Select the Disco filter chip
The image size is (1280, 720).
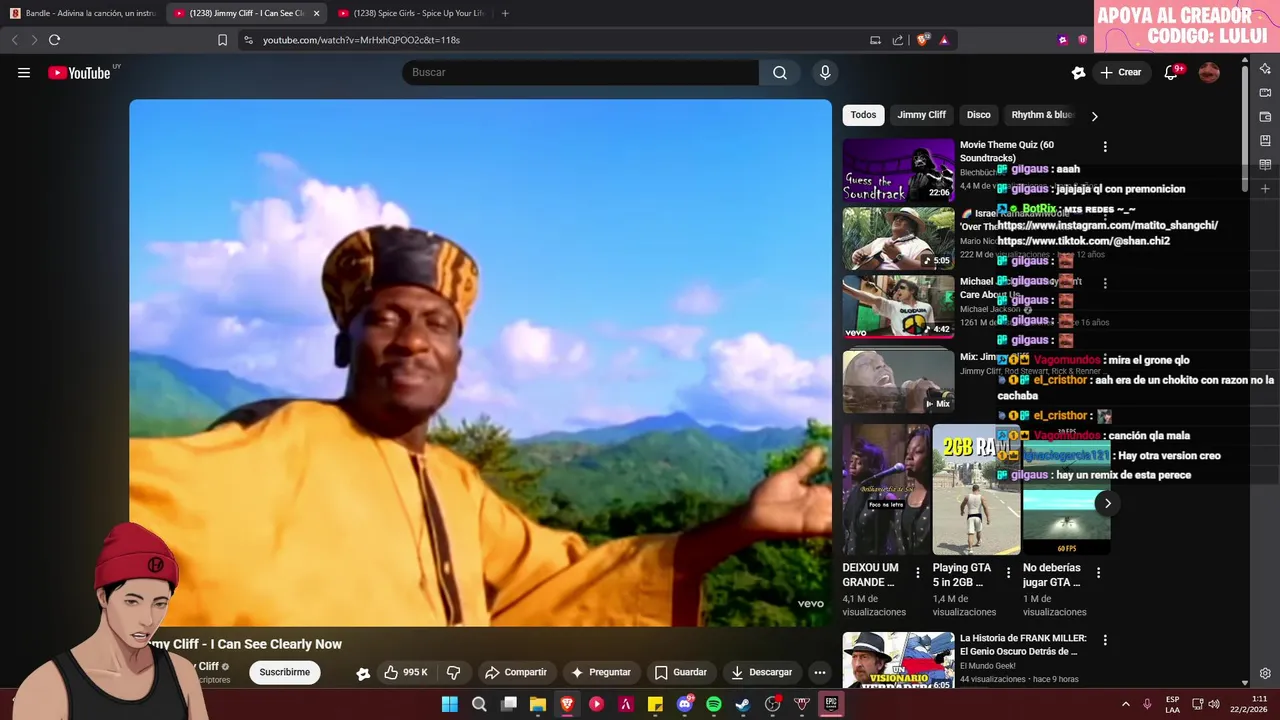pyautogui.click(x=978, y=115)
